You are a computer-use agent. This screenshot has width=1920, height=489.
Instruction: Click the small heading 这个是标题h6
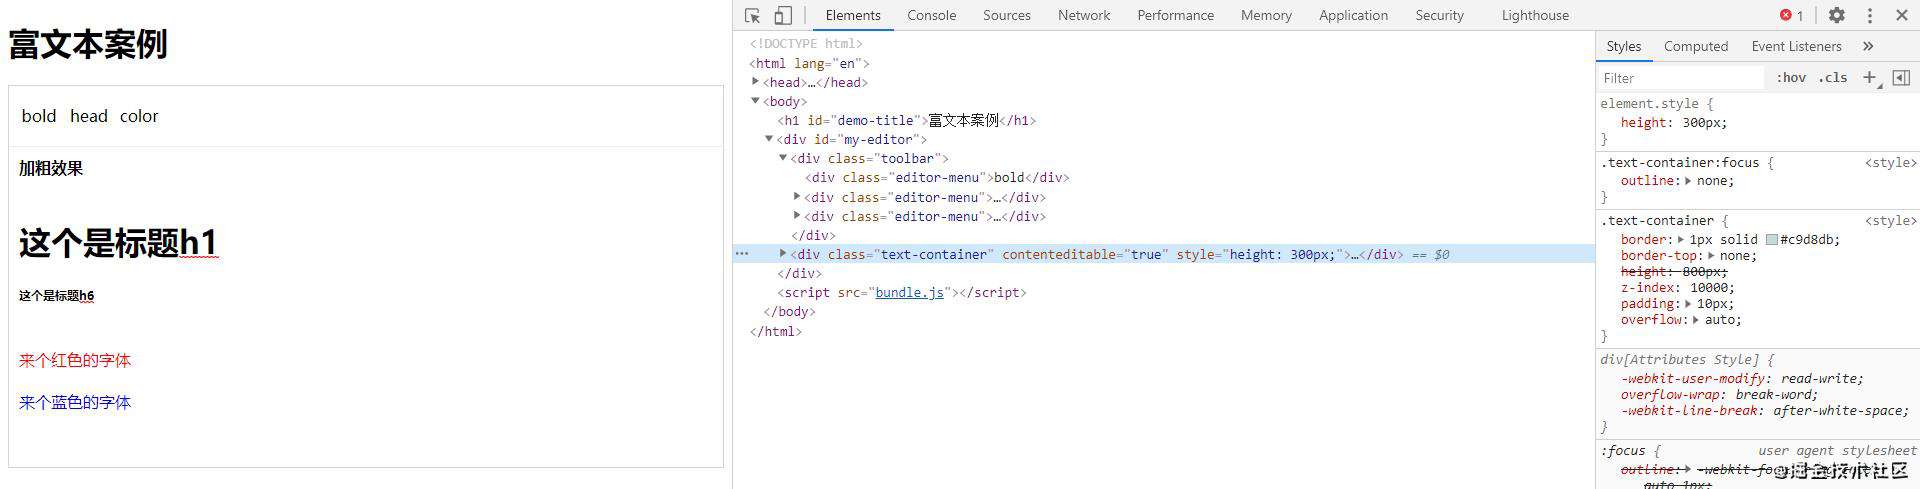[56, 295]
